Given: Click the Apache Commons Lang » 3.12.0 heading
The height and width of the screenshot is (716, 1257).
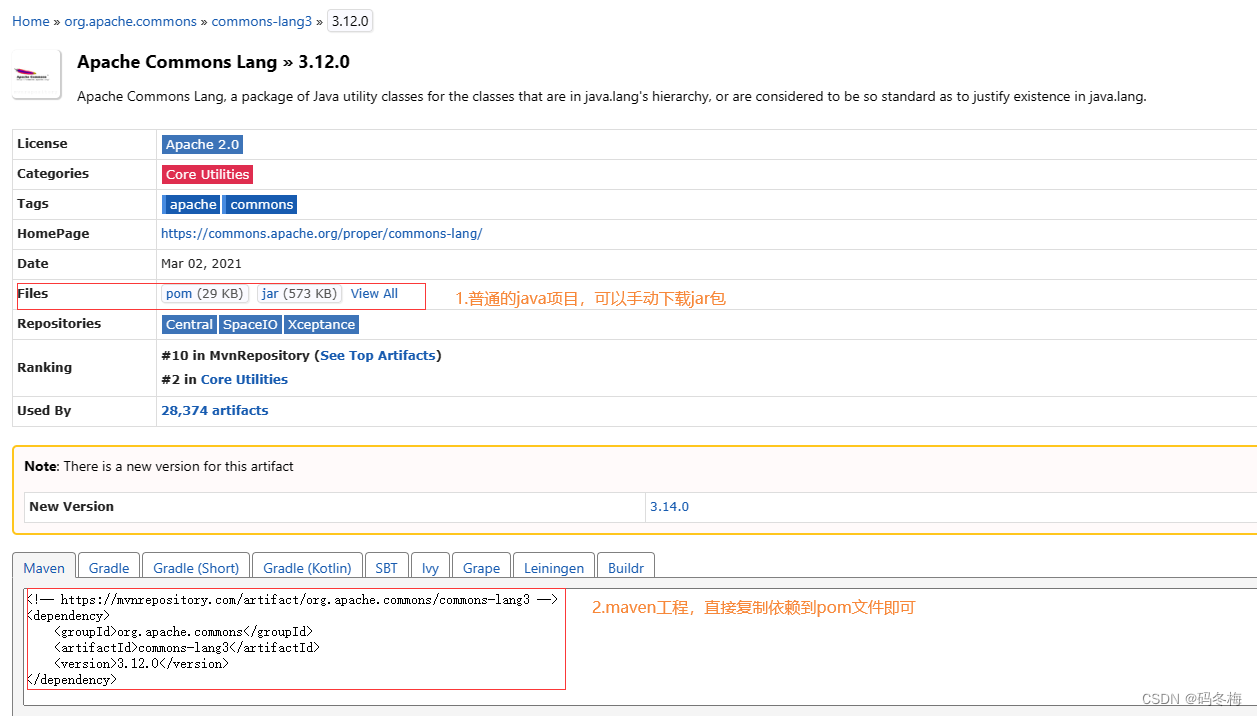Looking at the screenshot, I should pyautogui.click(x=213, y=62).
